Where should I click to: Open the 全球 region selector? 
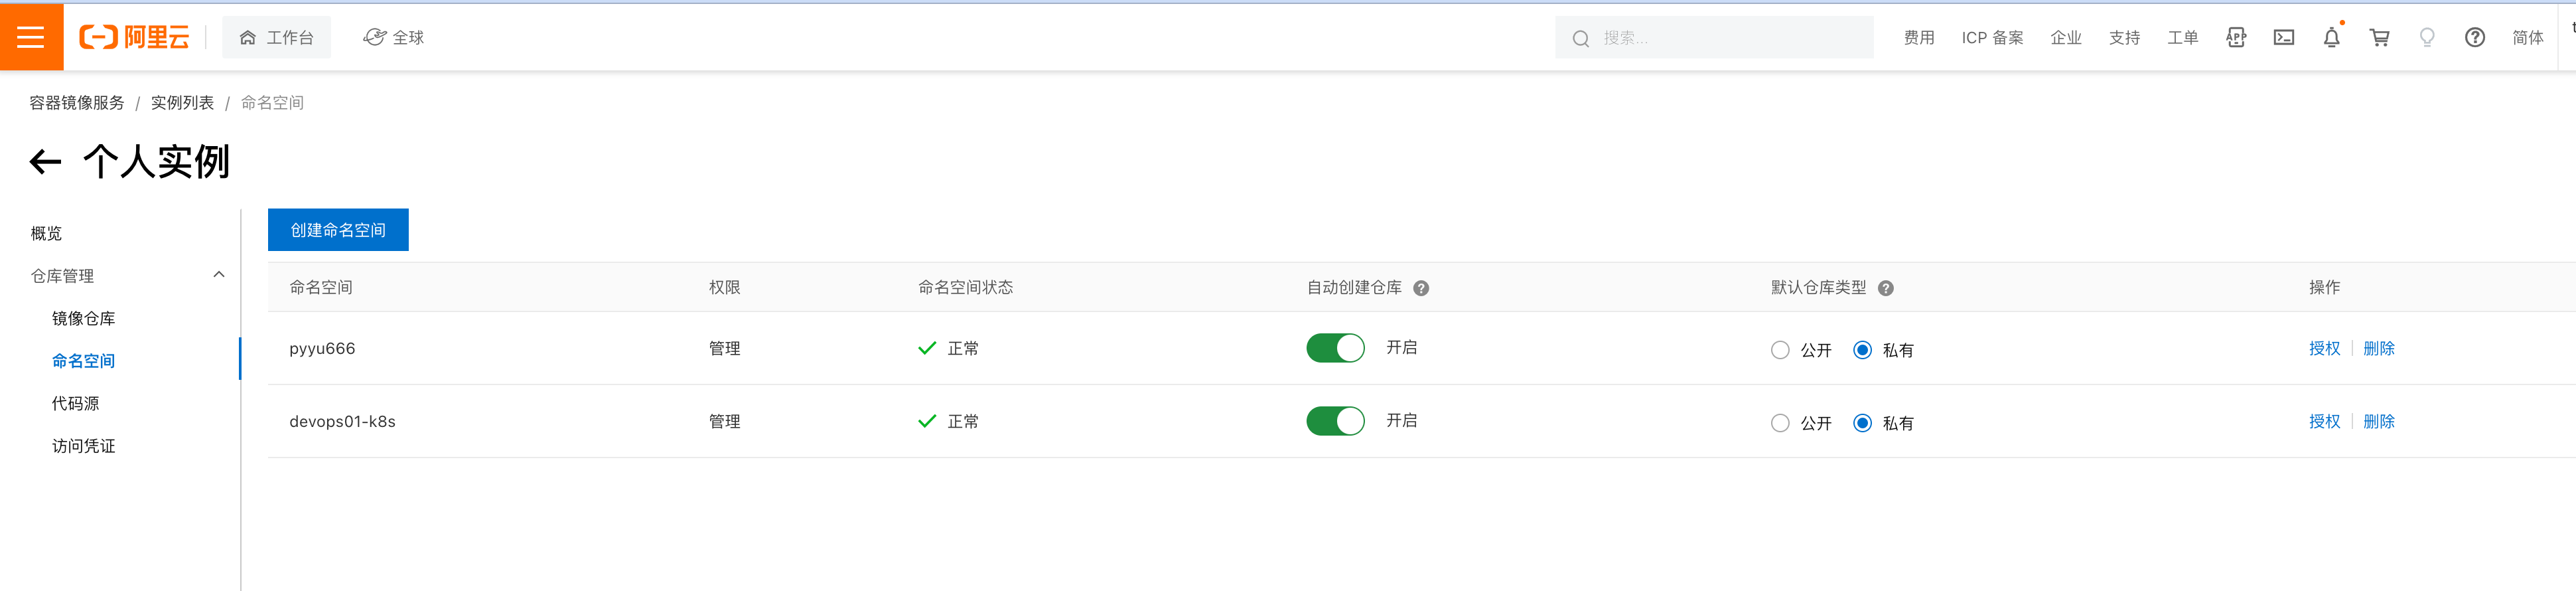[x=394, y=37]
